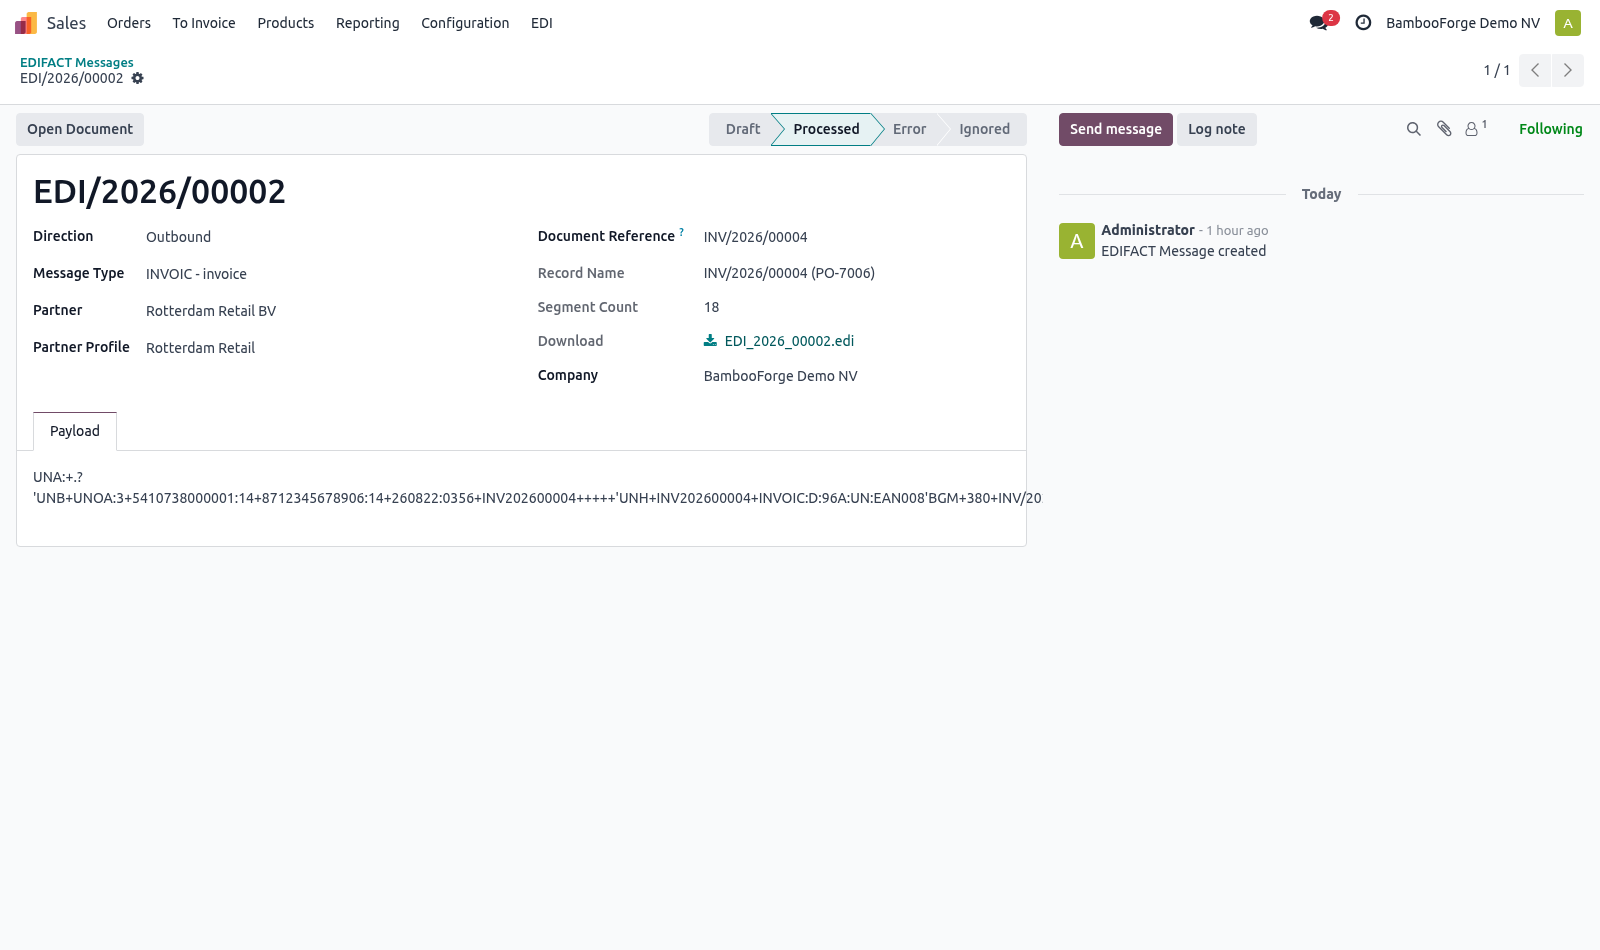This screenshot has height=950, width=1600.
Task: Click the Rotterdam Retail partner profile value
Action: pos(200,348)
